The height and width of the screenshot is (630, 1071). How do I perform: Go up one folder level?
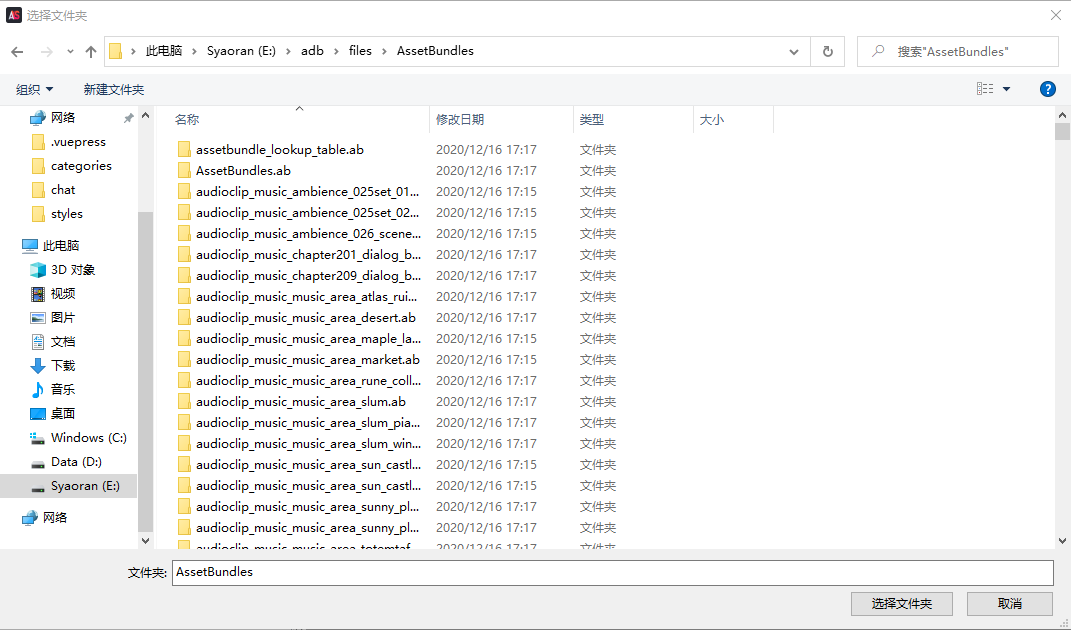(x=91, y=52)
